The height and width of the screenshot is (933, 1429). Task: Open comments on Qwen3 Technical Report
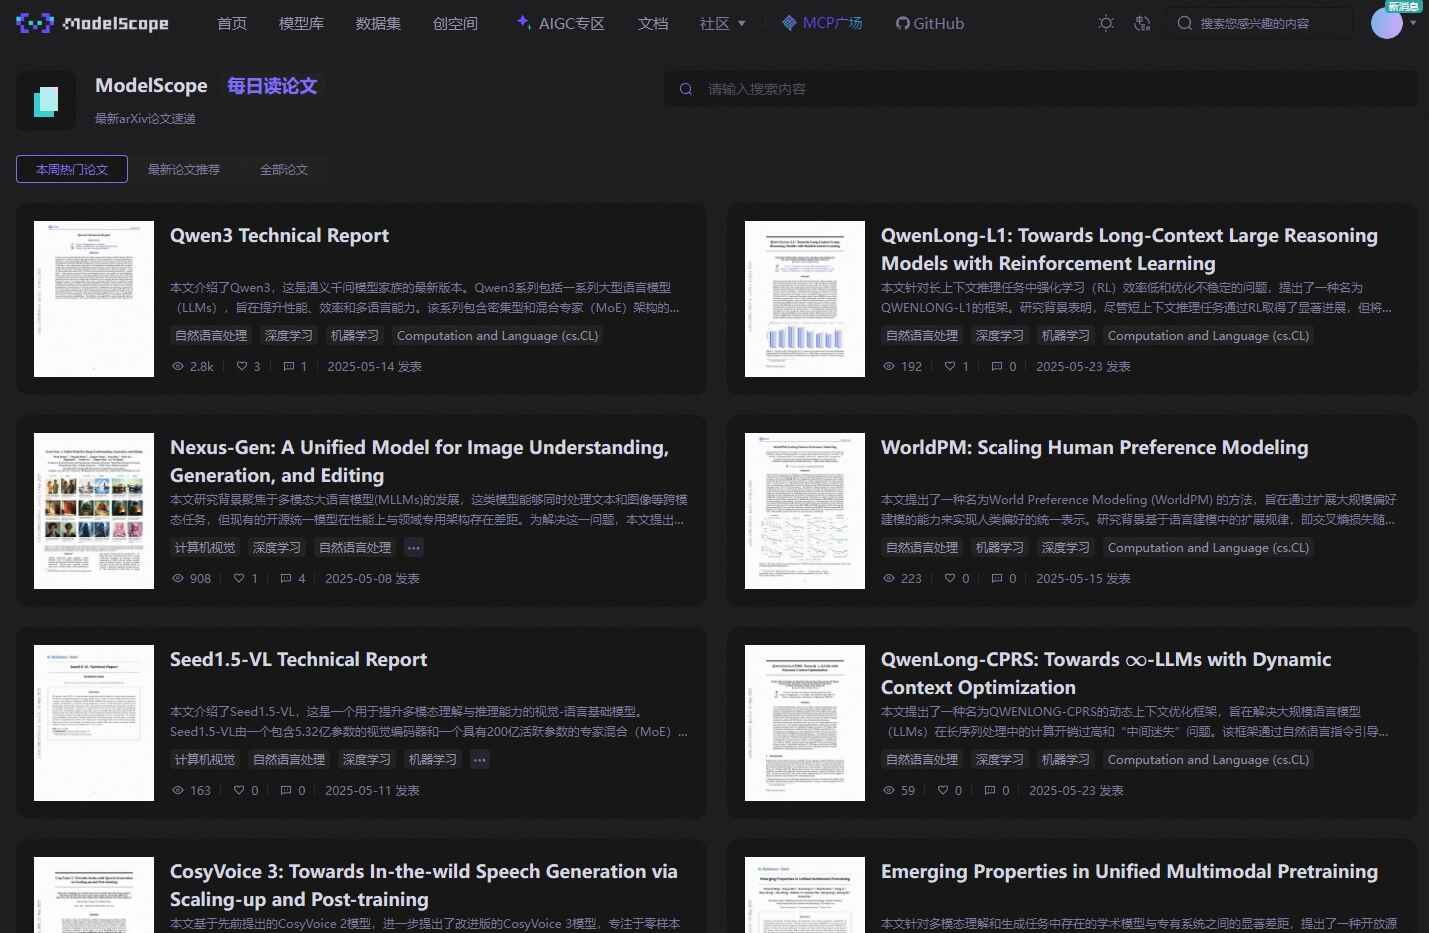pyautogui.click(x=289, y=366)
